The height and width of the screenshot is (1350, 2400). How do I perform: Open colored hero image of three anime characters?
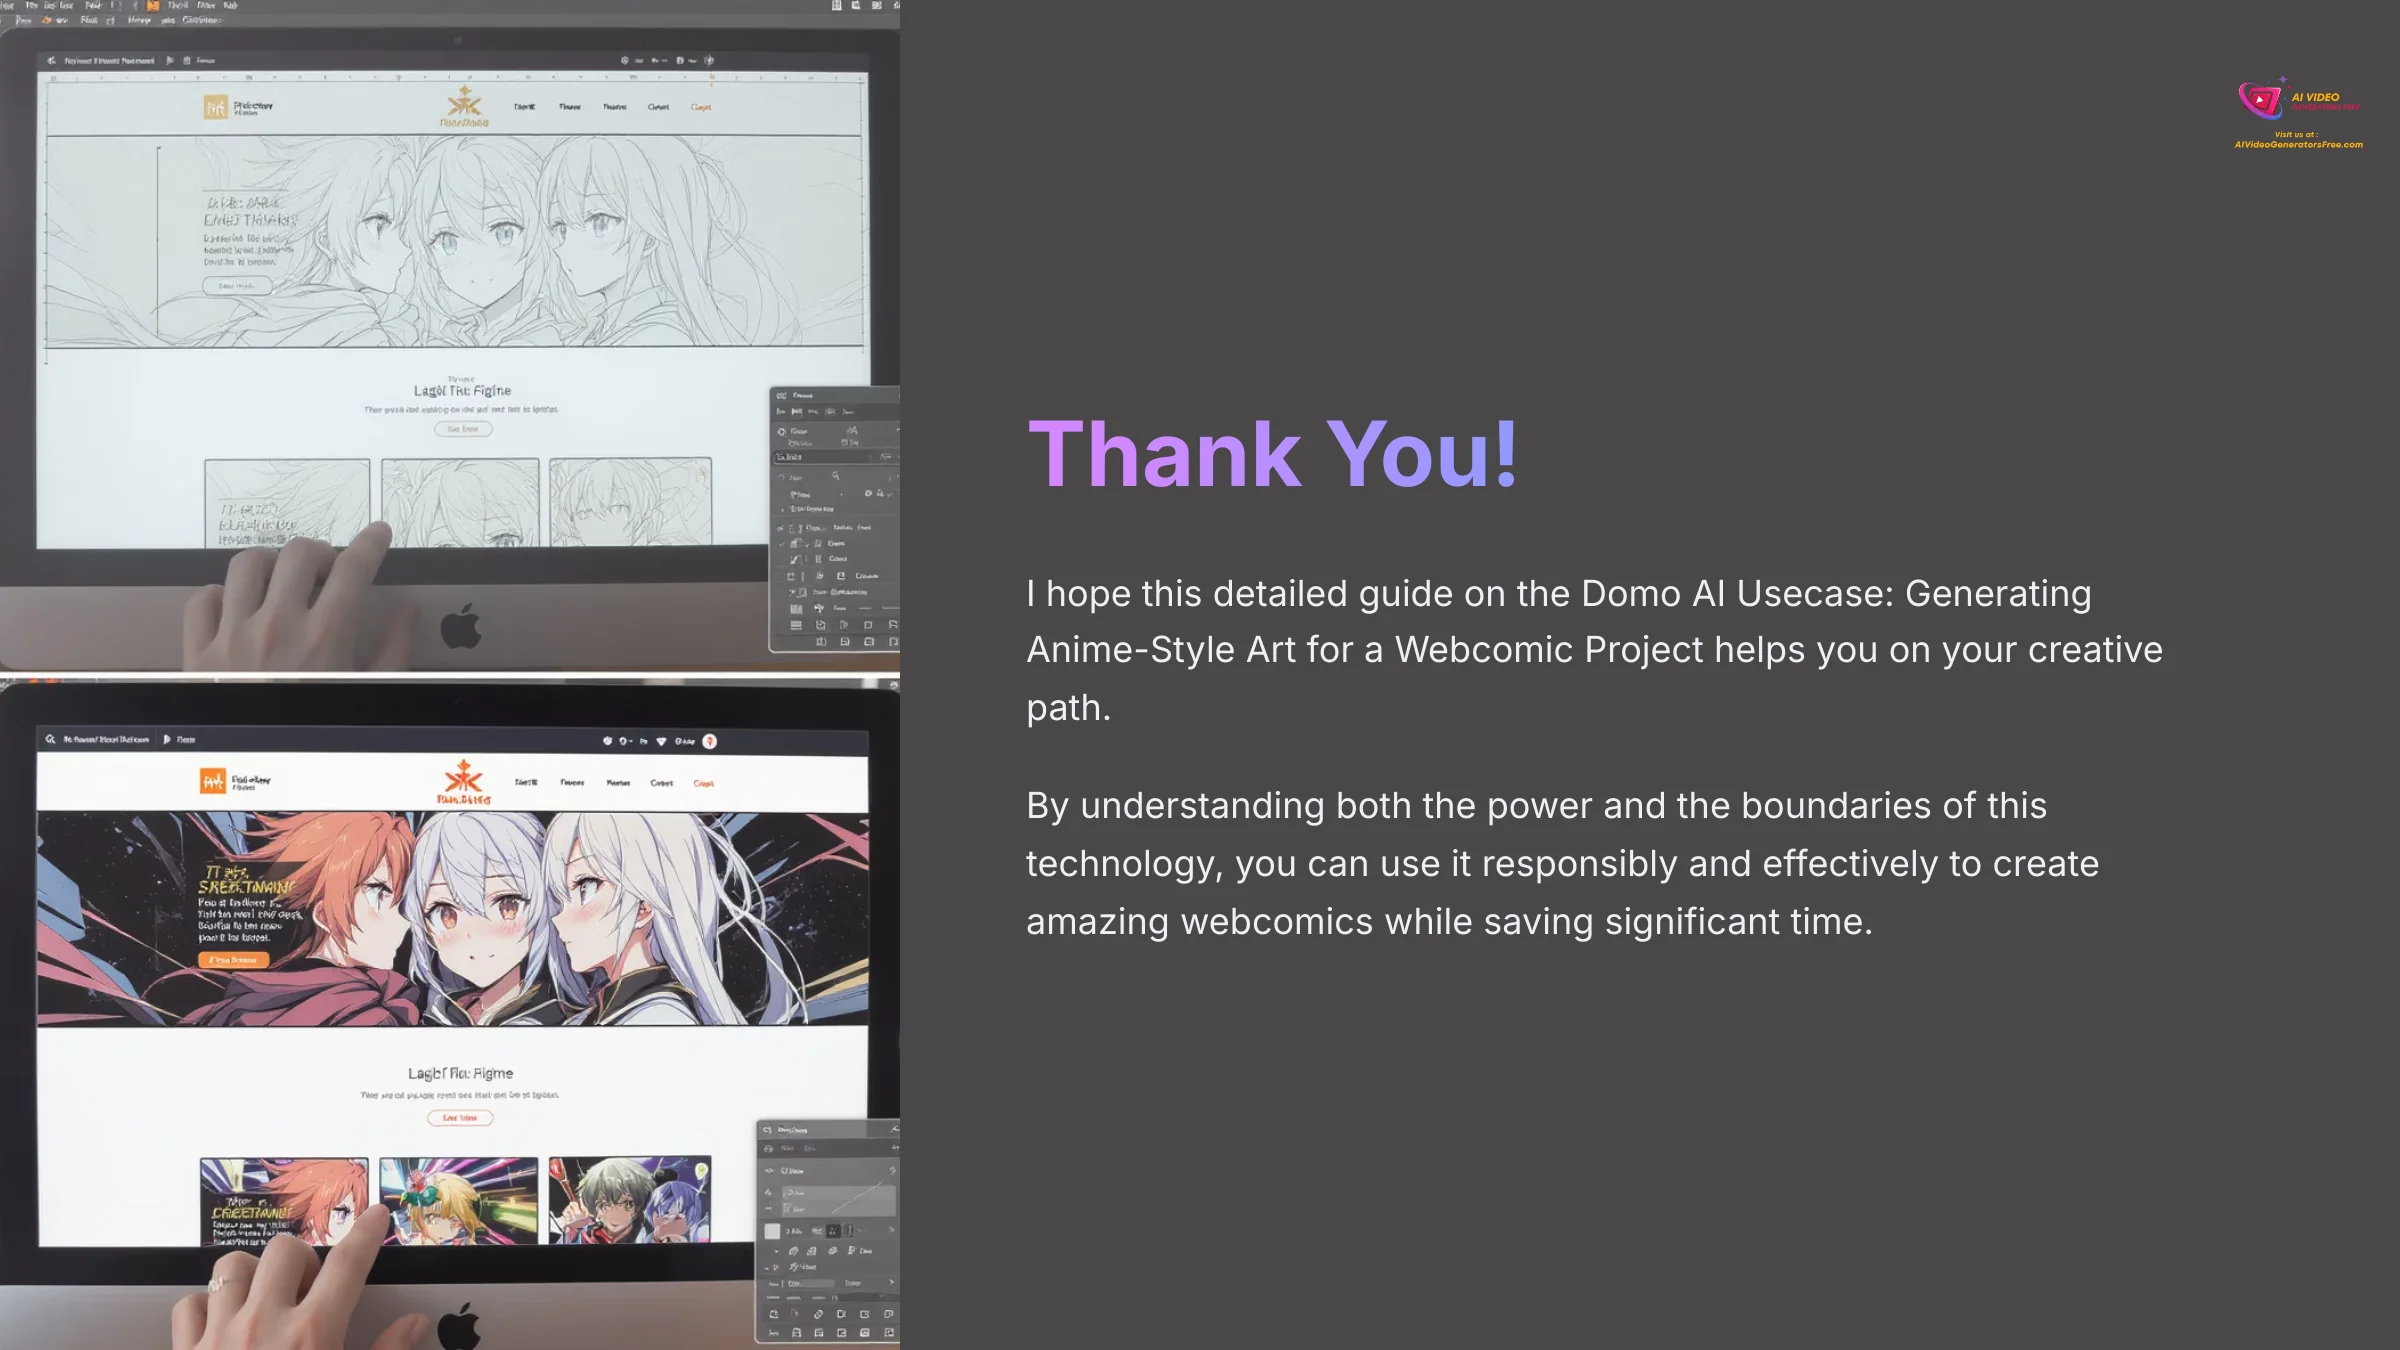tap(453, 918)
